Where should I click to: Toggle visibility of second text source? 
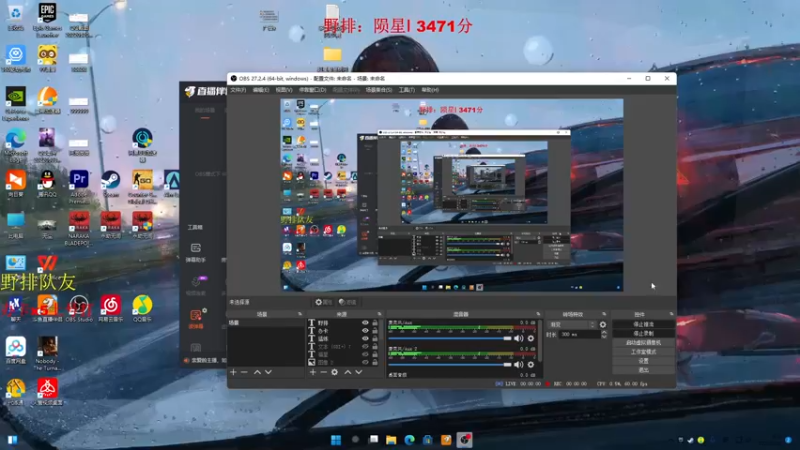(x=365, y=331)
